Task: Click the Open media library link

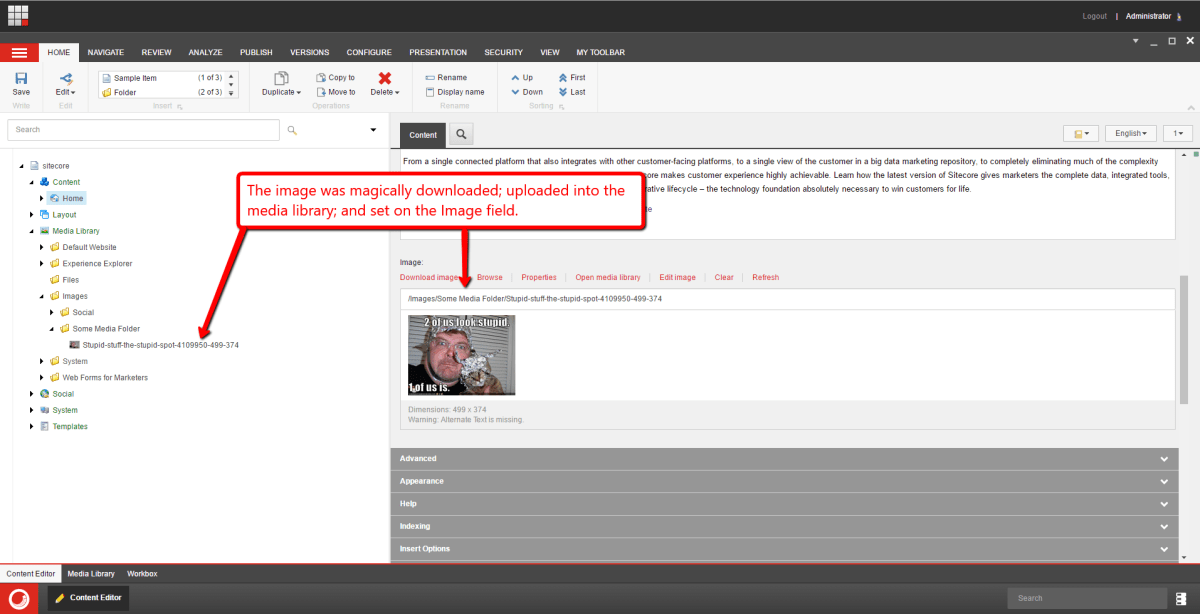Action: click(x=607, y=277)
